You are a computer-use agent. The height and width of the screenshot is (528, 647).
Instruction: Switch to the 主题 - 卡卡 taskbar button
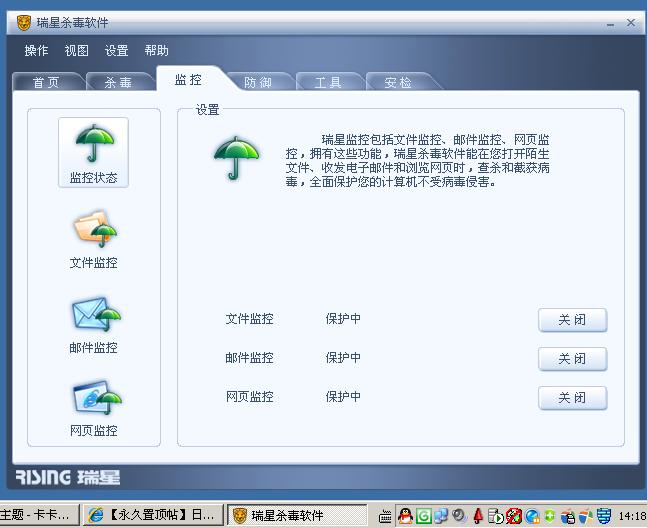[x=39, y=515]
